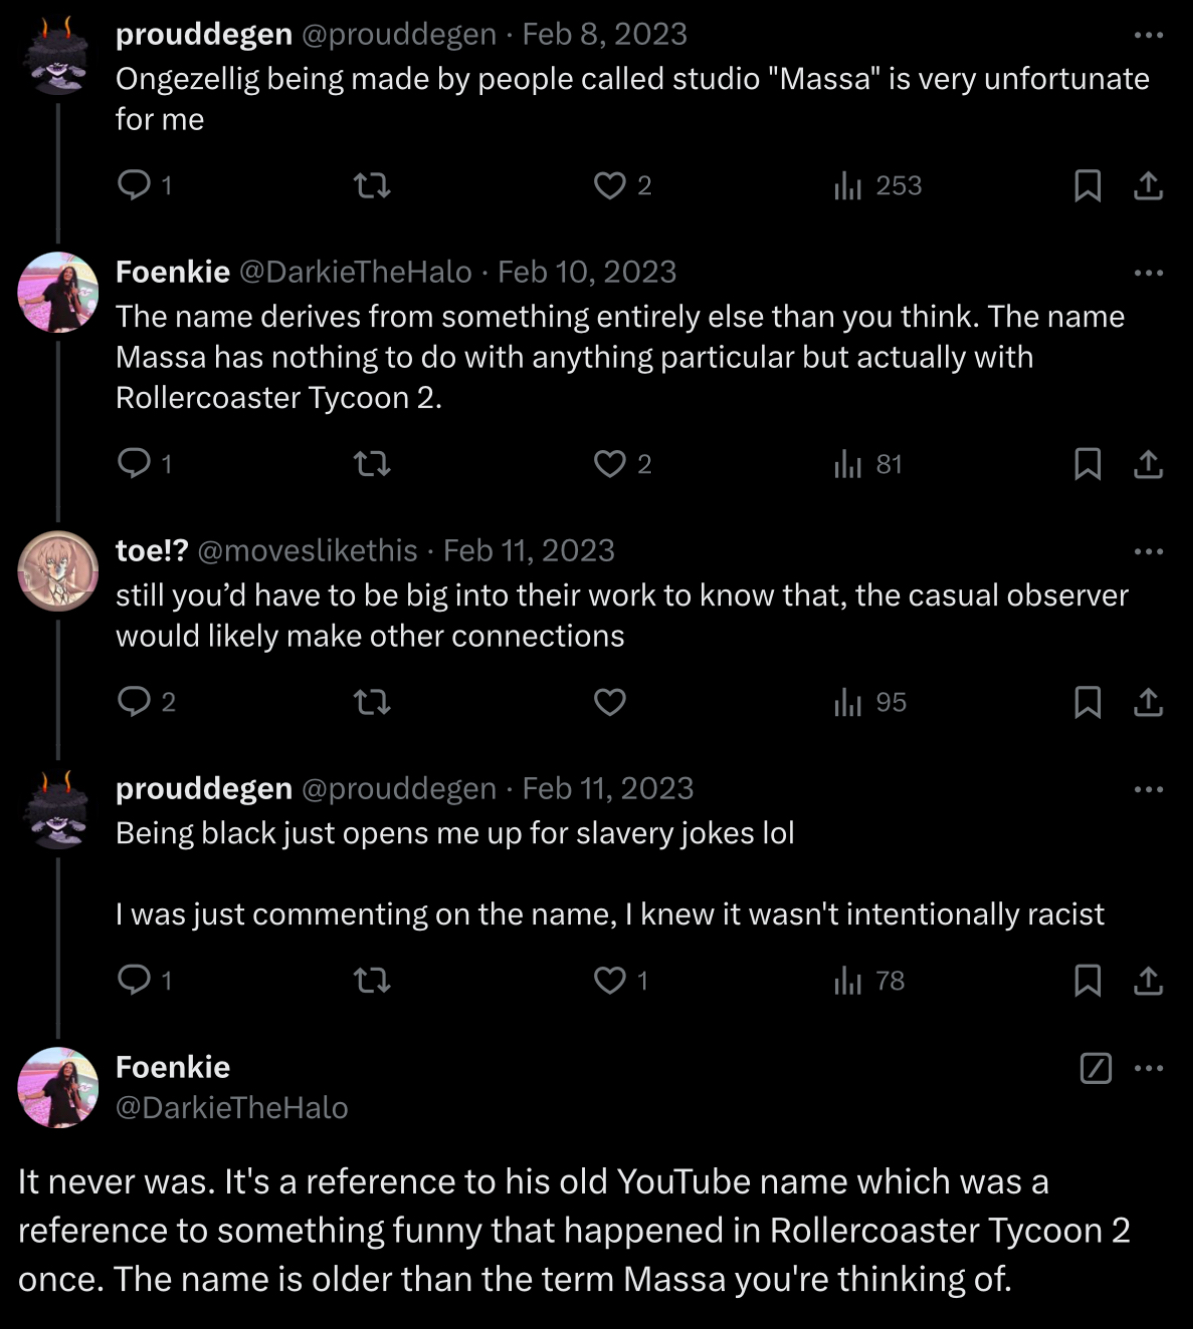Image resolution: width=1193 pixels, height=1329 pixels.
Task: Like prouddegen's 'Being black' tweet
Action: [610, 981]
